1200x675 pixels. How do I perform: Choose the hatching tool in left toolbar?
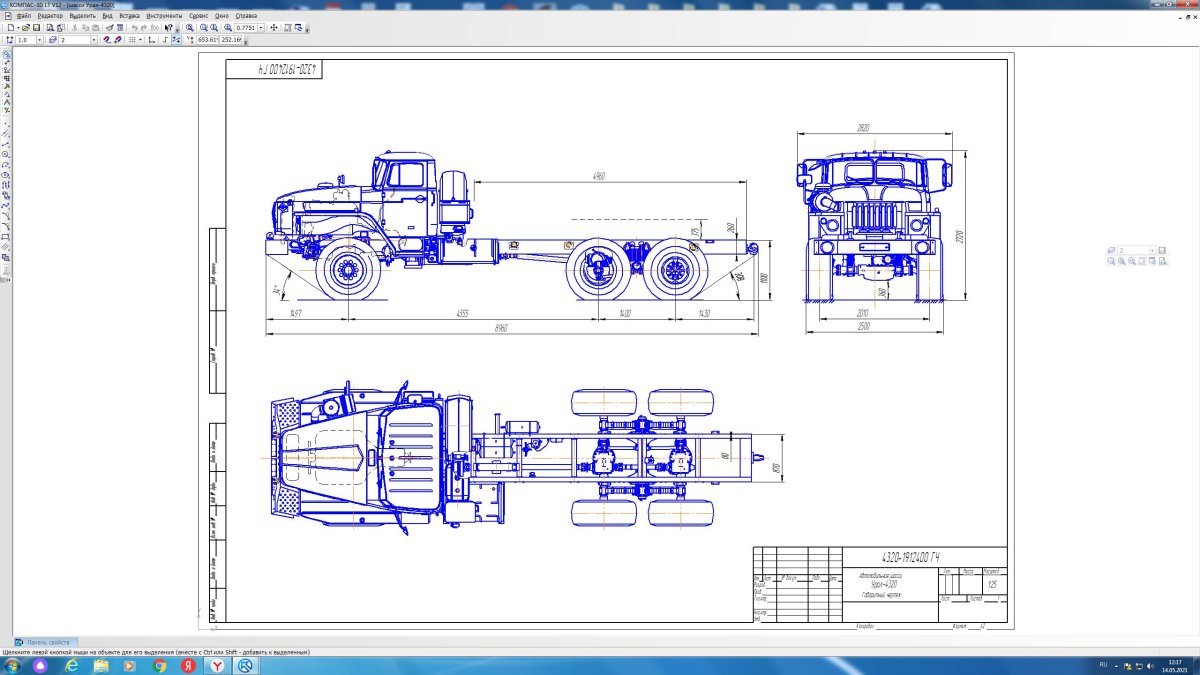click(6, 246)
